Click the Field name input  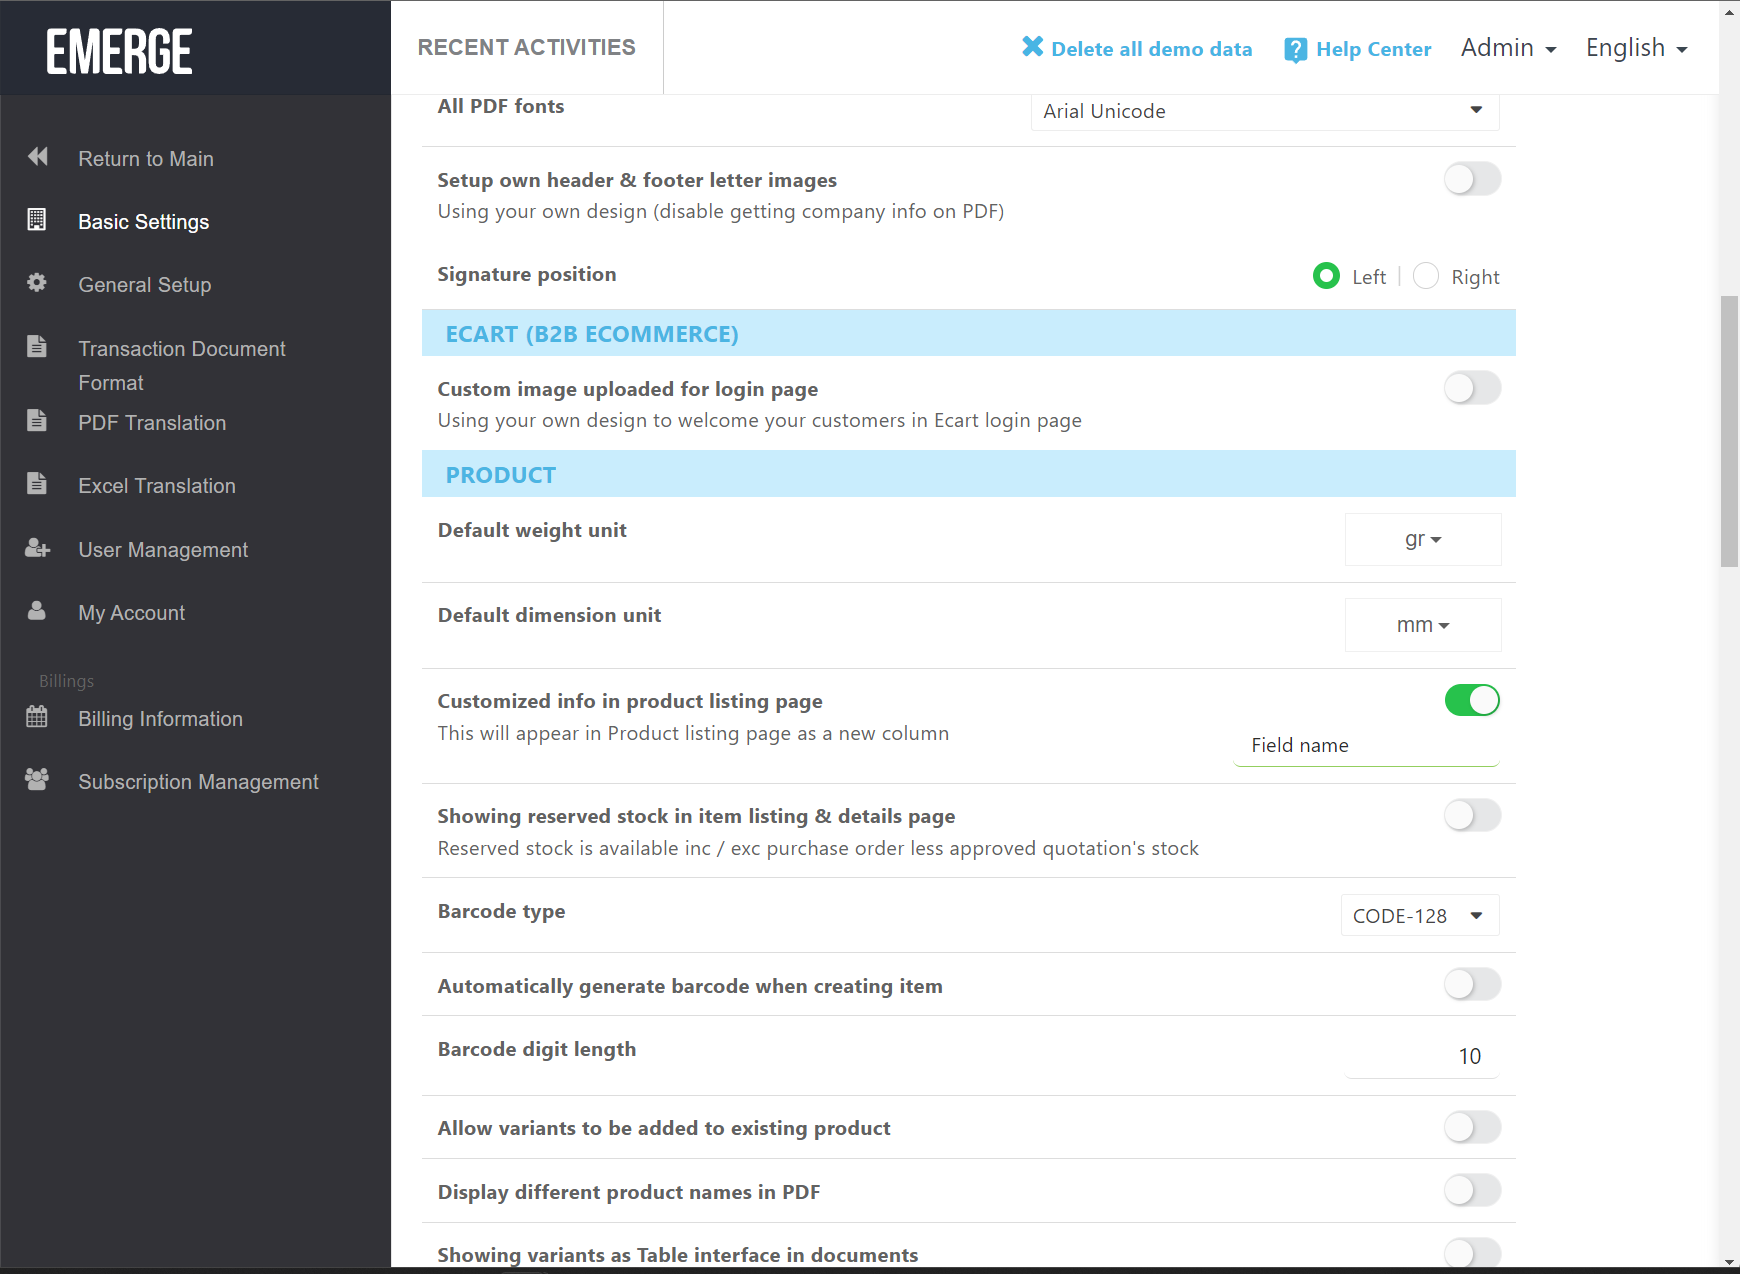pos(1366,746)
